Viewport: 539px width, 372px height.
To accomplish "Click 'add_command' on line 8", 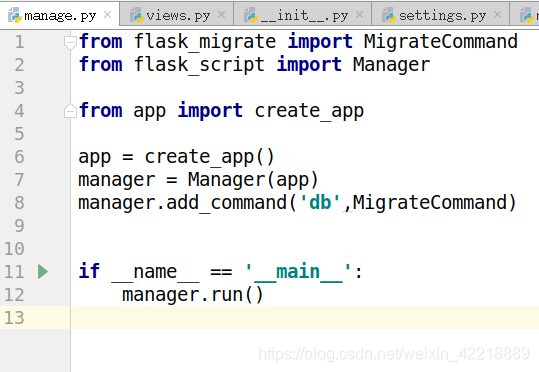I will (227, 203).
